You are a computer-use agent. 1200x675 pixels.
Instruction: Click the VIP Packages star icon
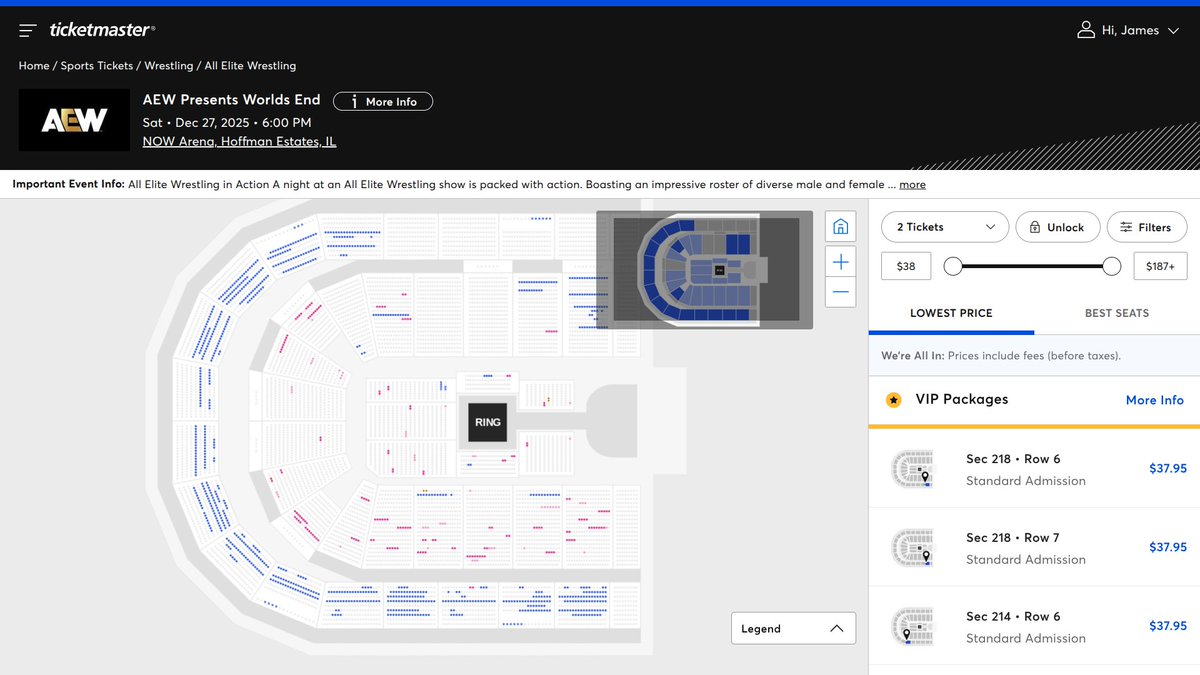click(894, 400)
